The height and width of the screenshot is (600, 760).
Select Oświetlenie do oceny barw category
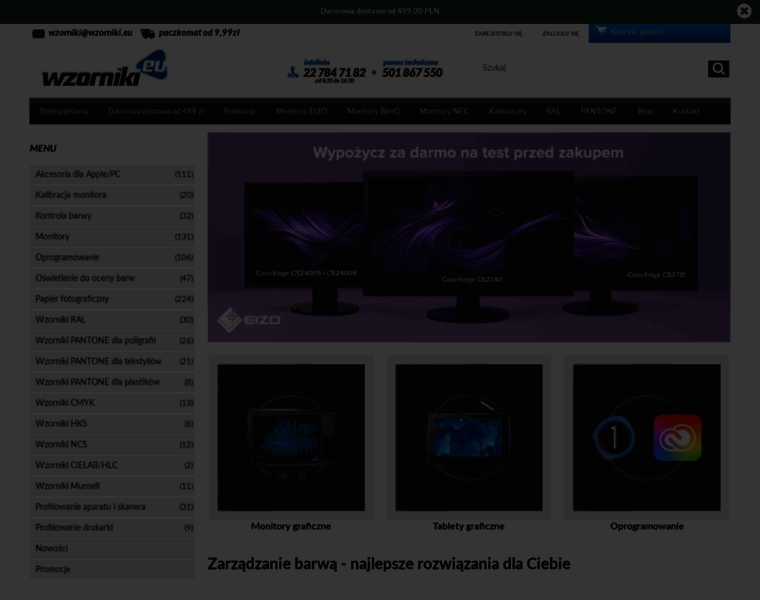coord(112,278)
